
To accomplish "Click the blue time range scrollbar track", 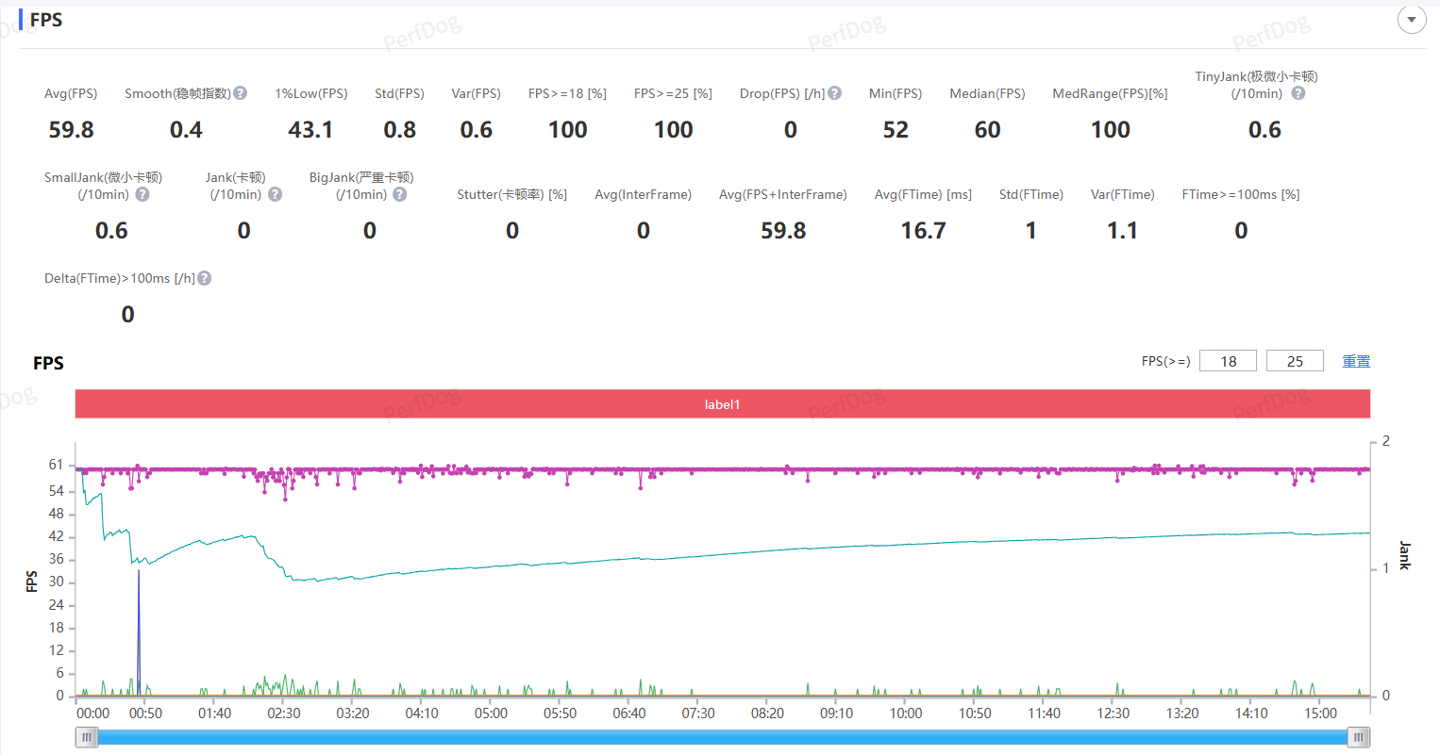I will pyautogui.click(x=722, y=737).
